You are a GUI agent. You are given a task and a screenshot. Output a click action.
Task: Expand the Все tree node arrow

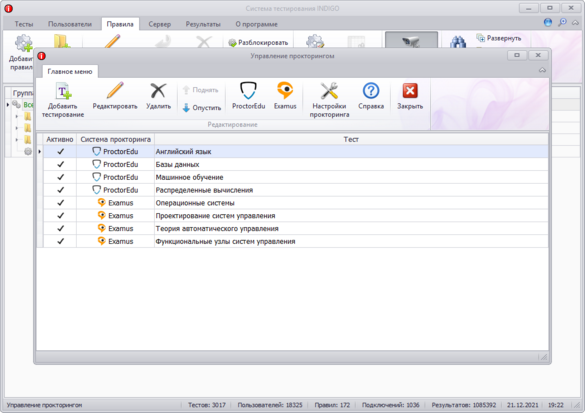click(7, 105)
